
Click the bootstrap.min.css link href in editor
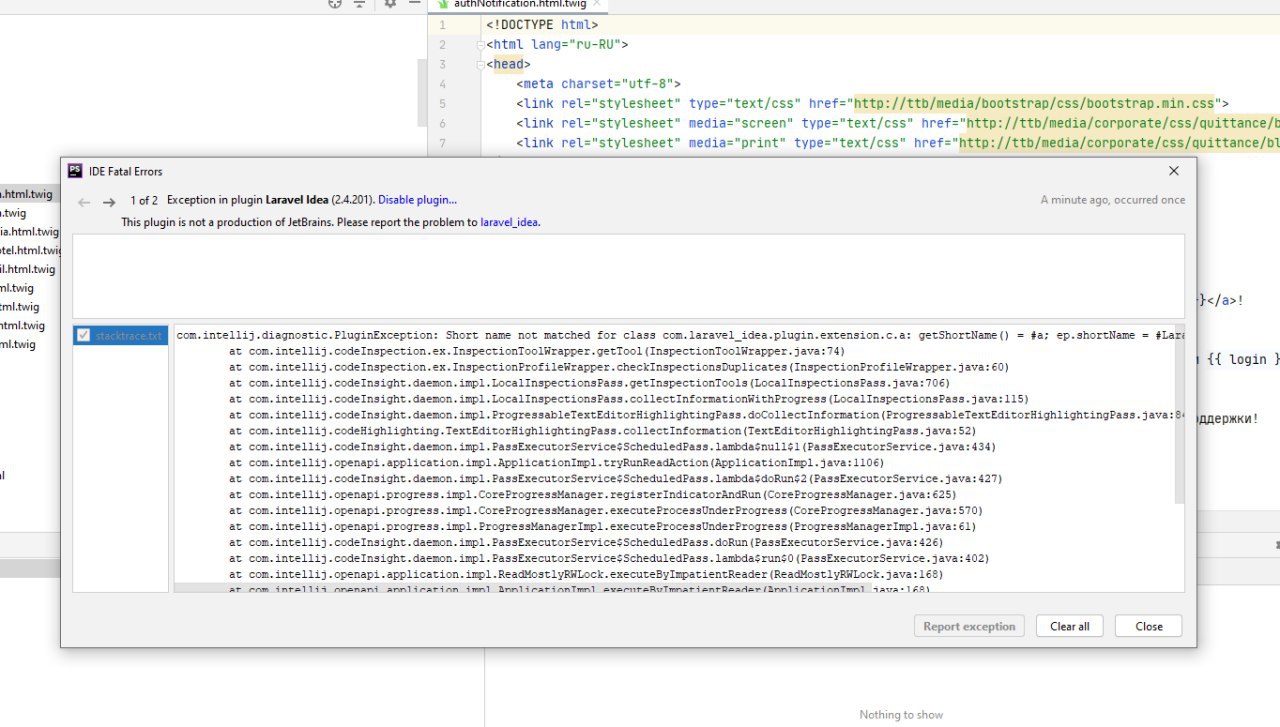point(1034,104)
